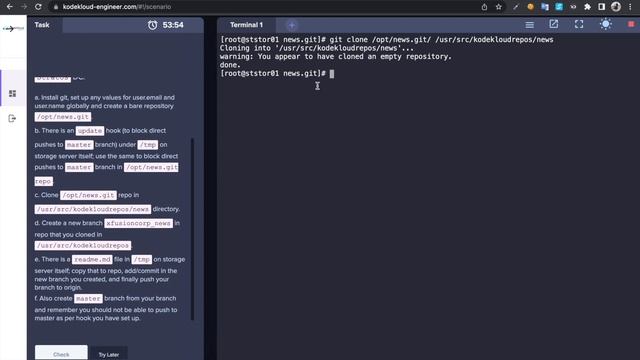Click the 53:54 countdown timer
Screen dimensions: 640x360
point(173,25)
